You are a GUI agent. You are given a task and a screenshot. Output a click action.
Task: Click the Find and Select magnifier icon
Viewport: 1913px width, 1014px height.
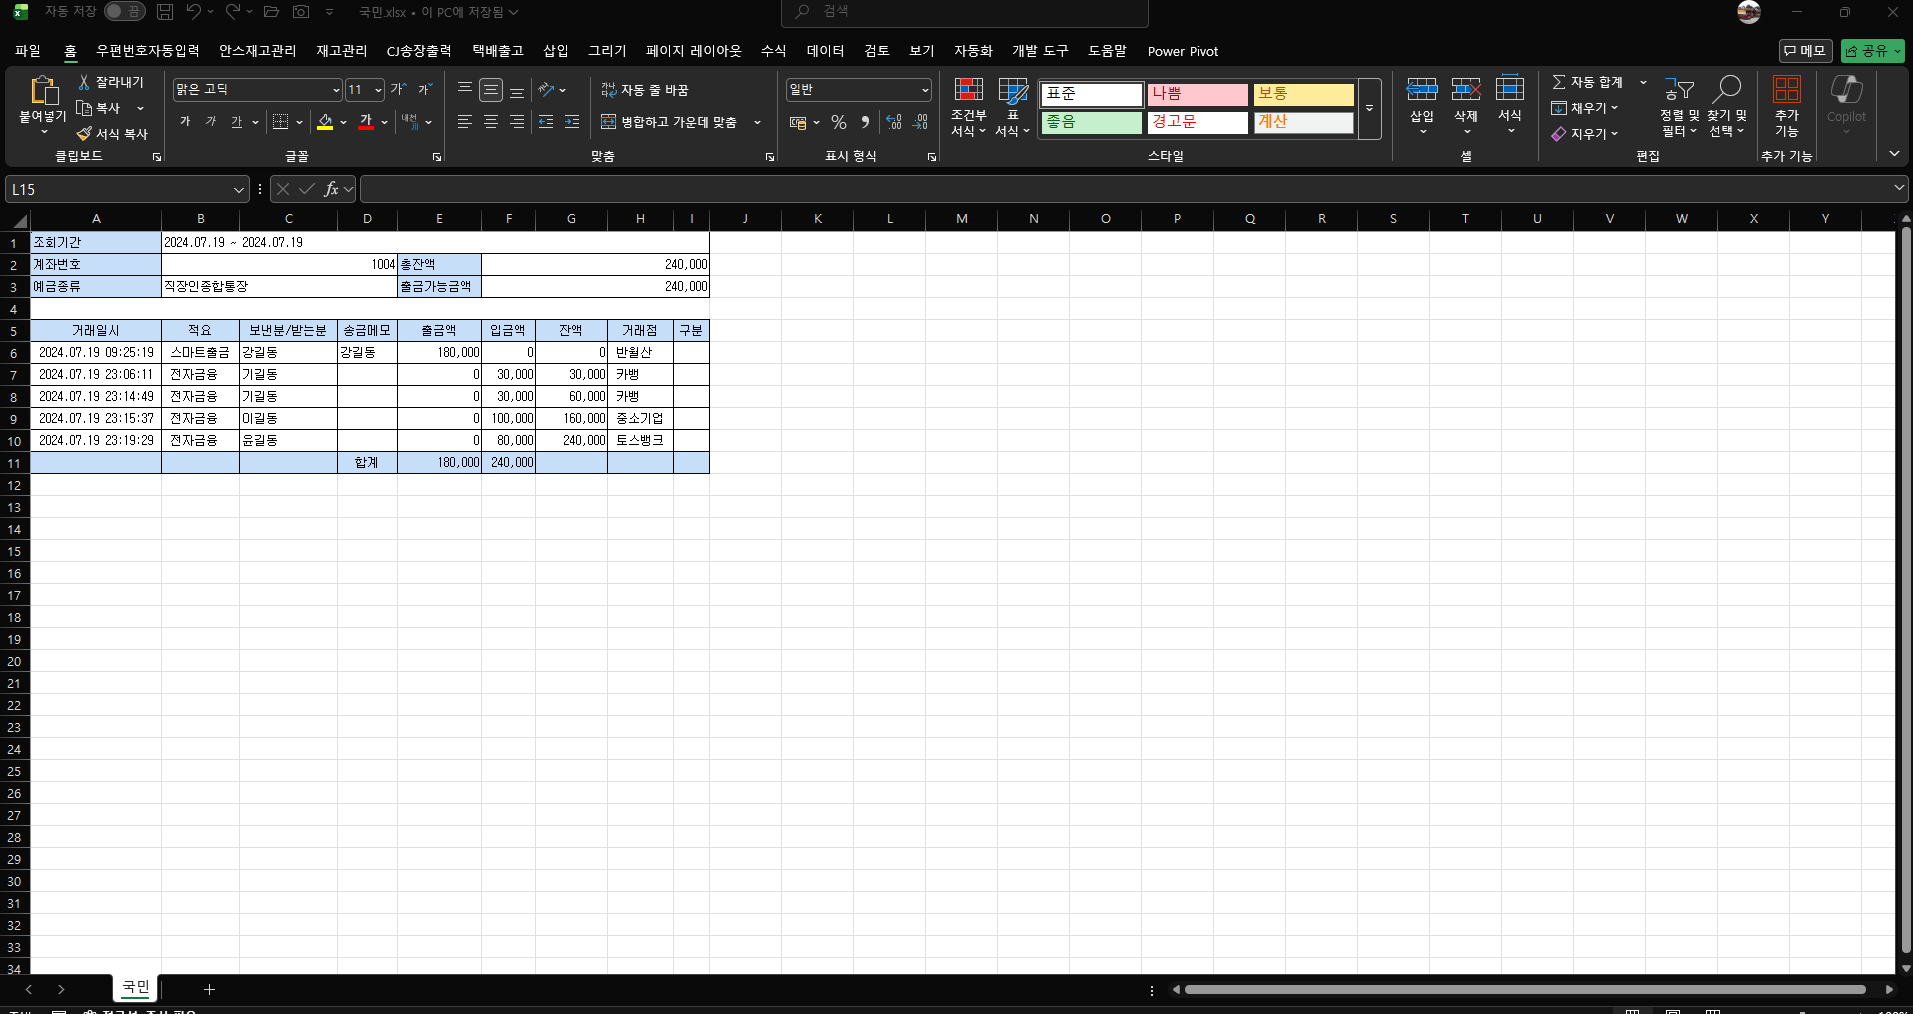click(1726, 90)
